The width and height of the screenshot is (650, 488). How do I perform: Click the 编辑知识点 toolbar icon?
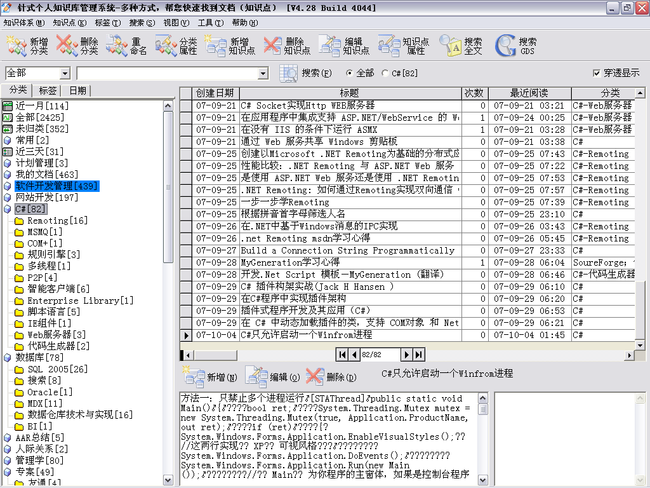point(344,46)
